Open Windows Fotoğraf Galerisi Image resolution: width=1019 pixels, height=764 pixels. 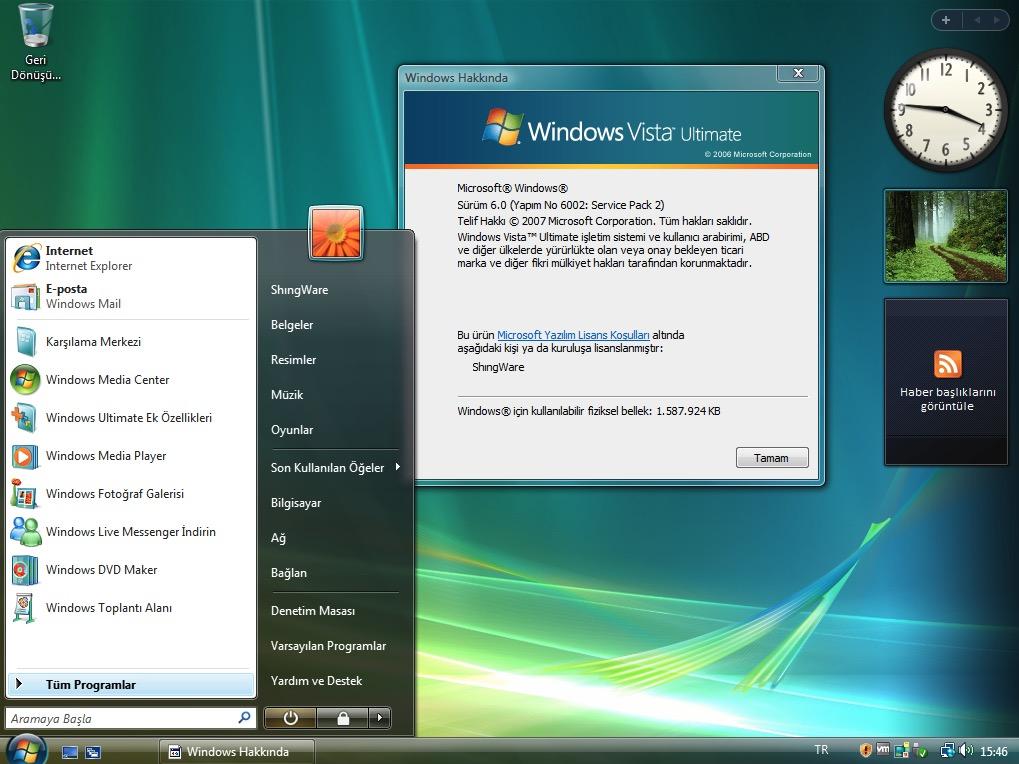click(130, 494)
